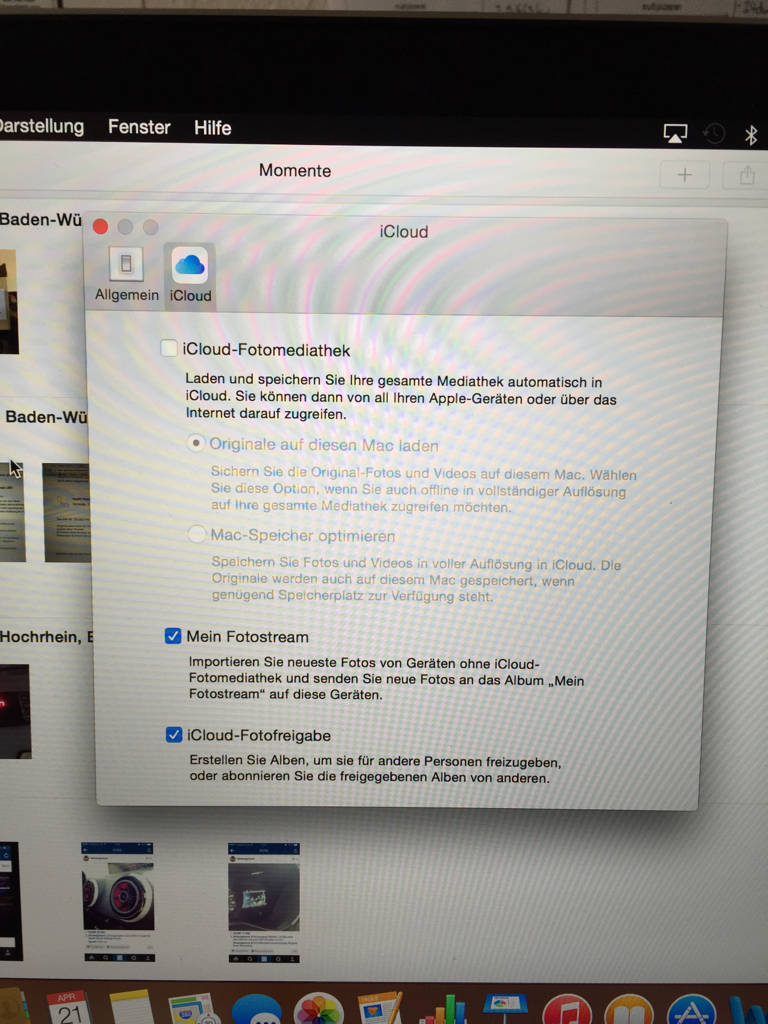This screenshot has width=768, height=1024.
Task: Uncheck the Mein Fotostream checkbox
Action: [173, 635]
